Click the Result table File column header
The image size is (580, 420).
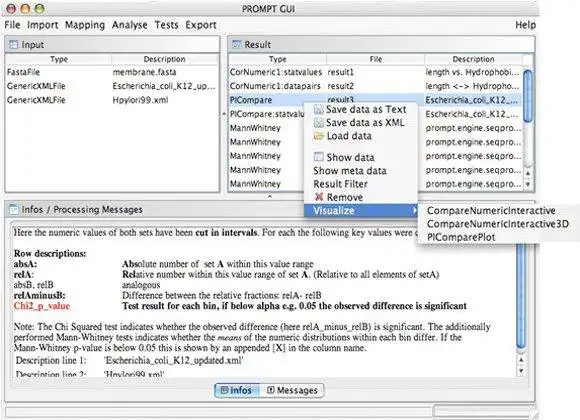point(375,59)
